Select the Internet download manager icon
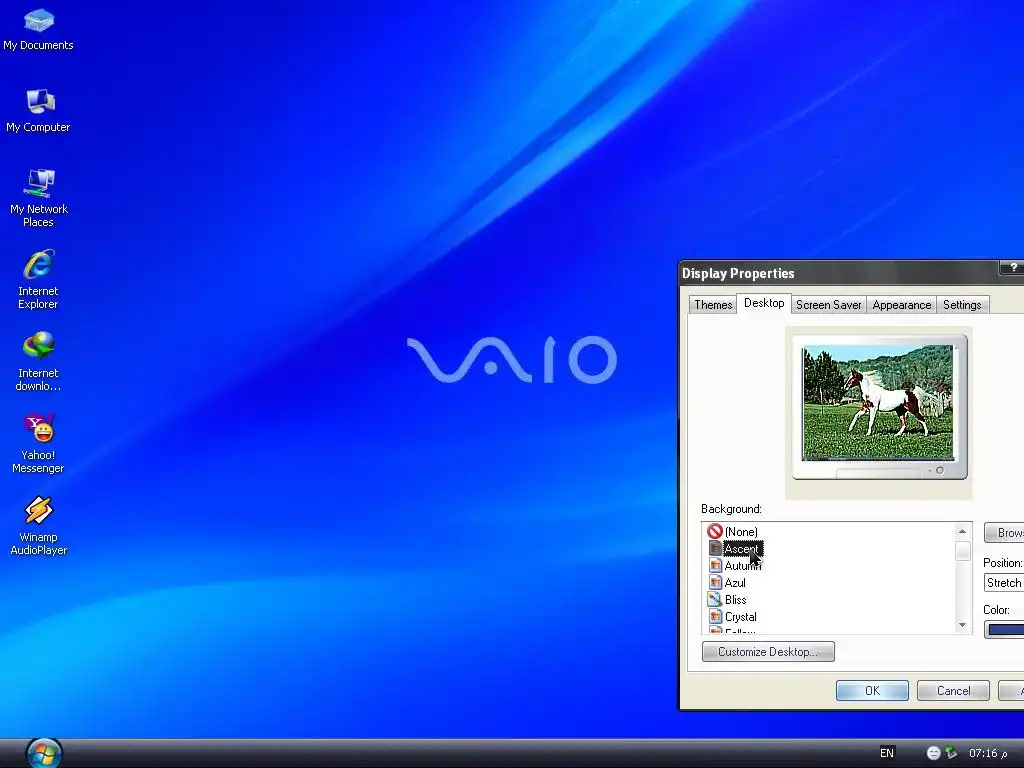The image size is (1024, 768). pyautogui.click(x=39, y=362)
